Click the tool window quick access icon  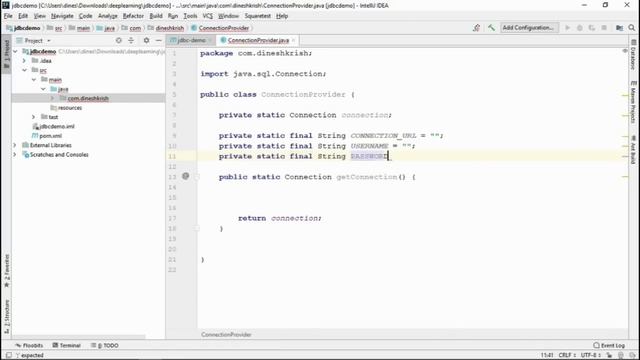[9, 355]
